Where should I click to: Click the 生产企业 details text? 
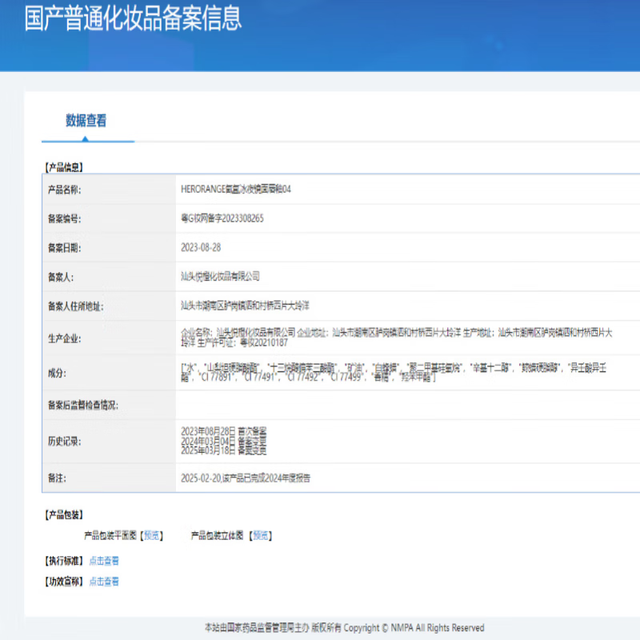(397, 338)
